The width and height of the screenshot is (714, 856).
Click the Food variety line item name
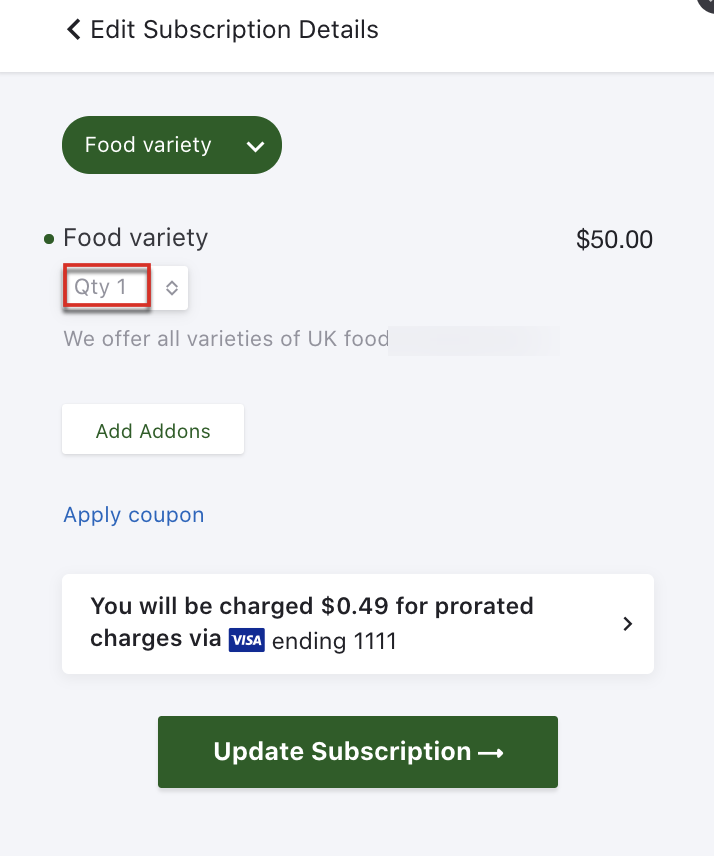[135, 238]
